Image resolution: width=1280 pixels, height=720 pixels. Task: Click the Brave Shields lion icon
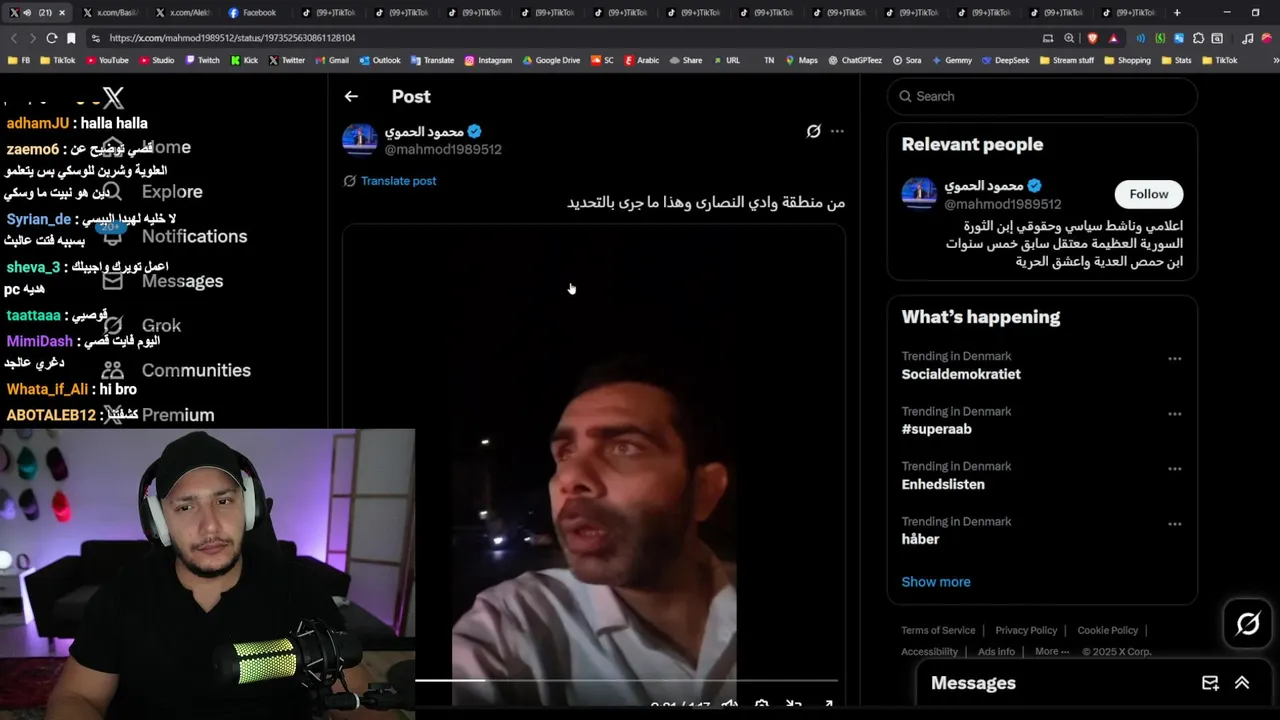click(1092, 38)
